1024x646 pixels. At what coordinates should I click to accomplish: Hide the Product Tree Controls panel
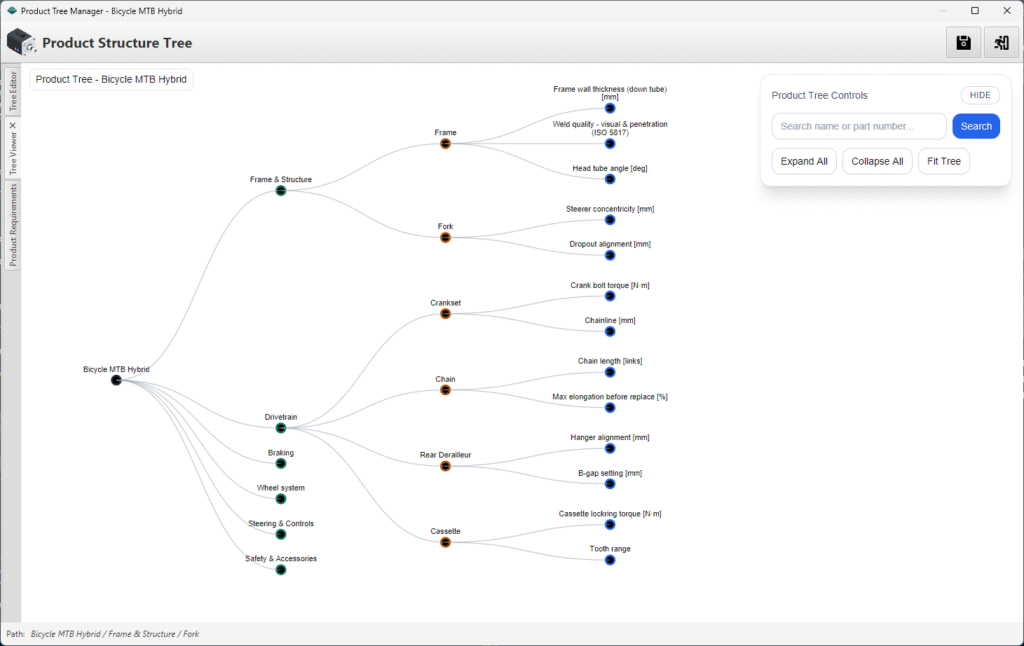click(x=979, y=95)
